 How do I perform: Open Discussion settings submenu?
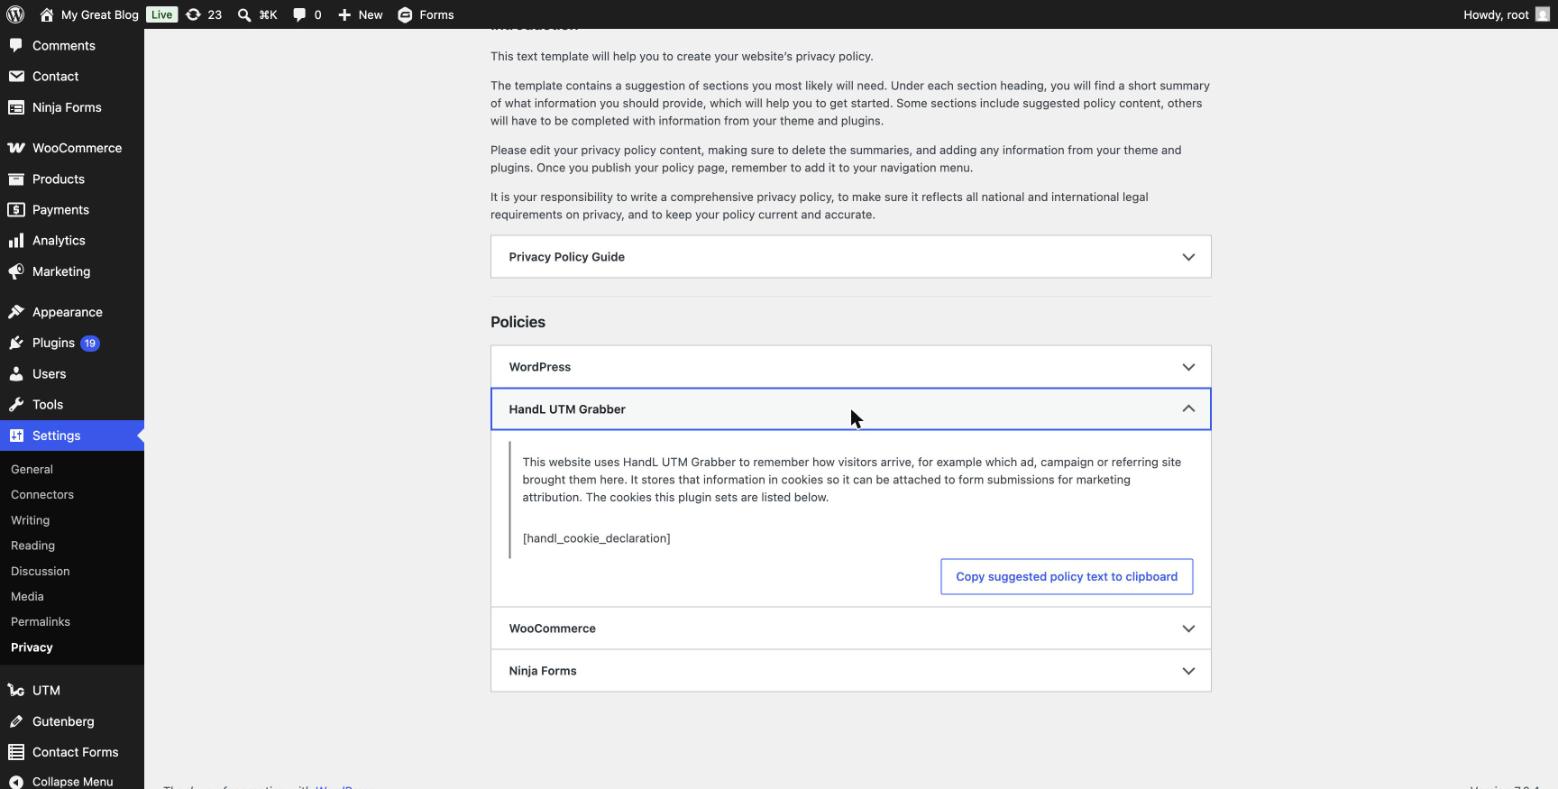40,571
